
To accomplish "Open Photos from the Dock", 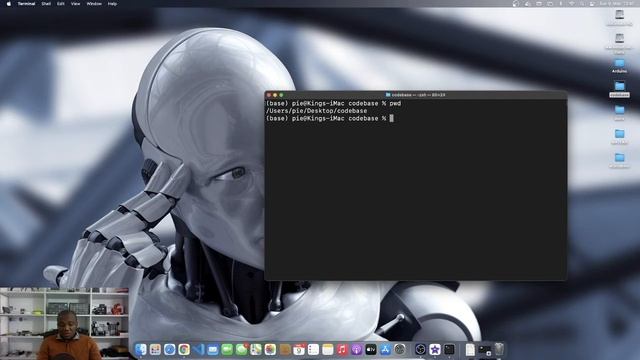I will (270, 349).
